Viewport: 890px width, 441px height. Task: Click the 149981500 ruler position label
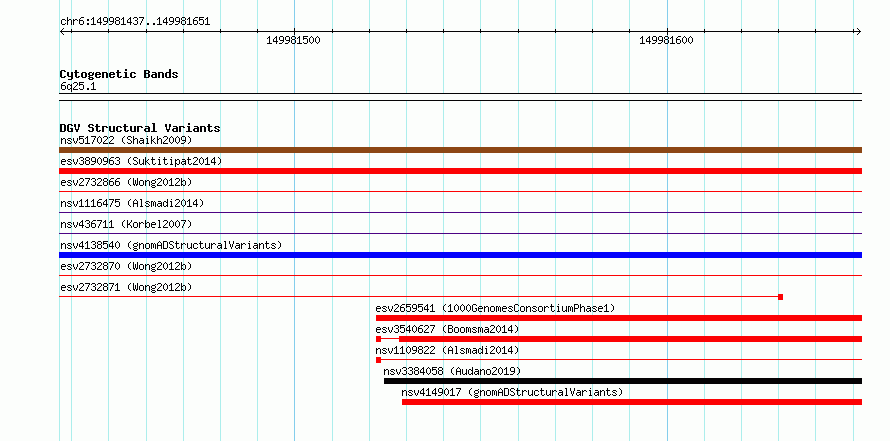tap(293, 40)
